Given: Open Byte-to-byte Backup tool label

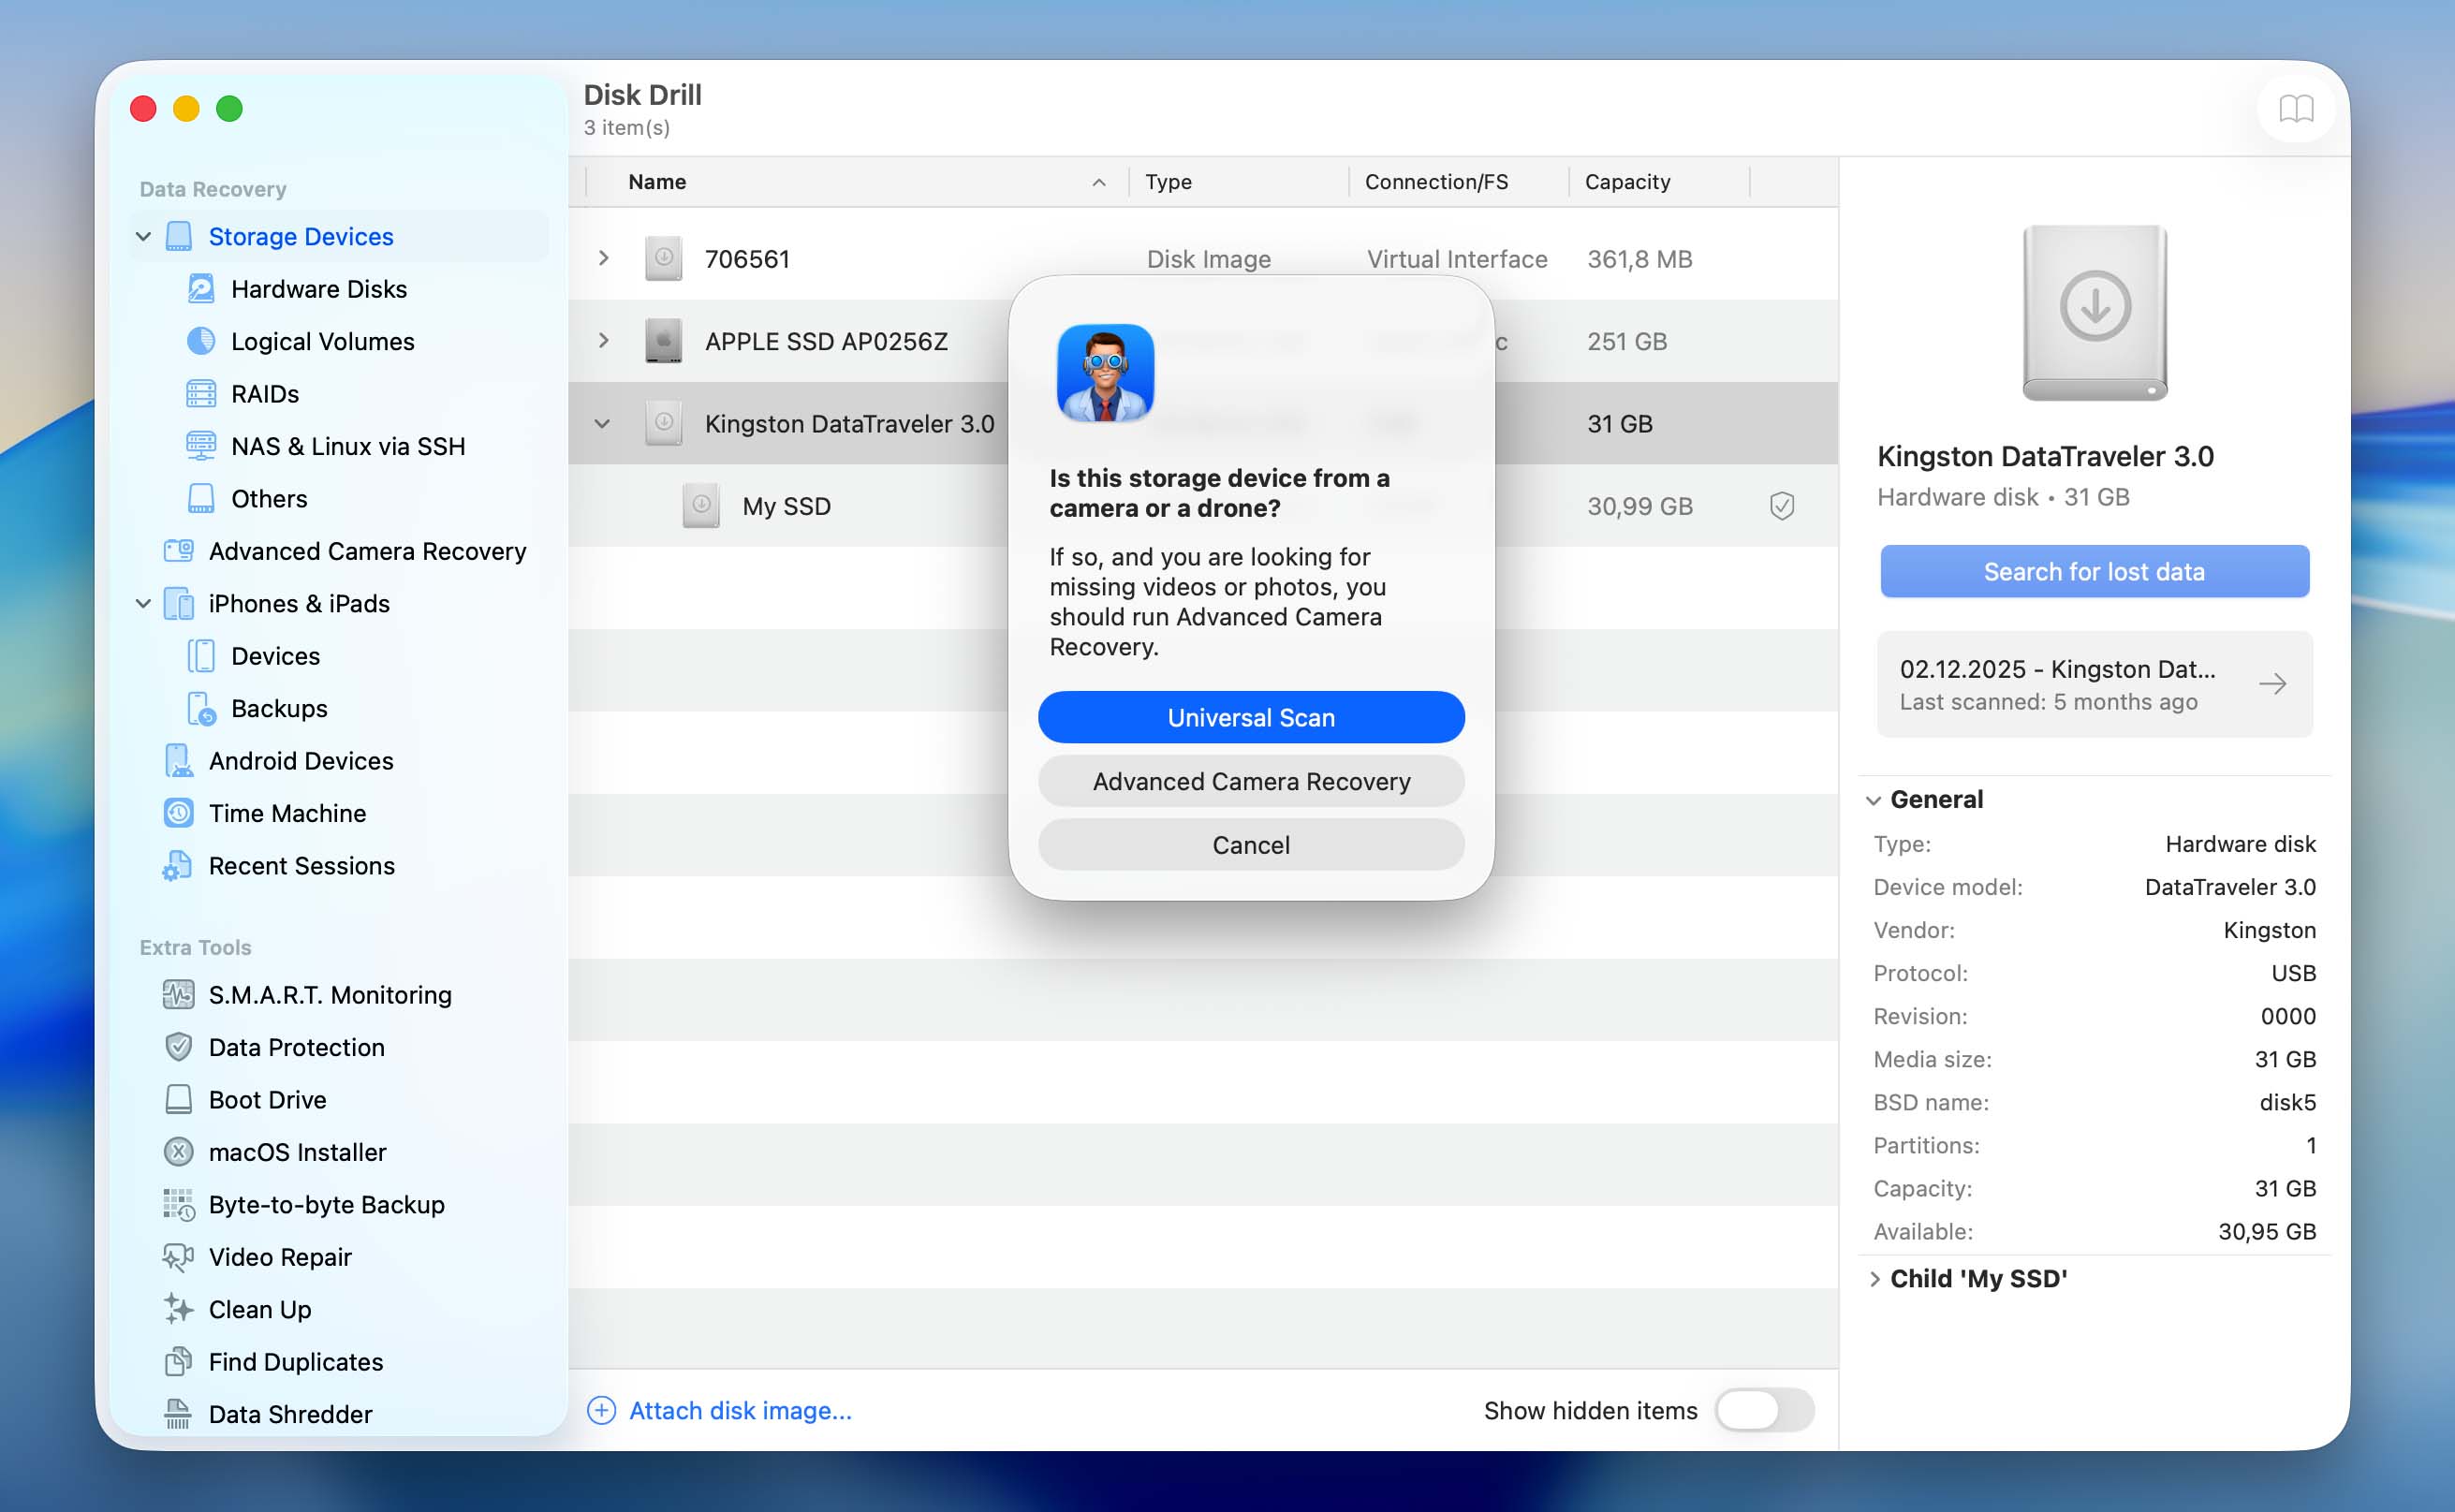Looking at the screenshot, I should pos(326,1205).
